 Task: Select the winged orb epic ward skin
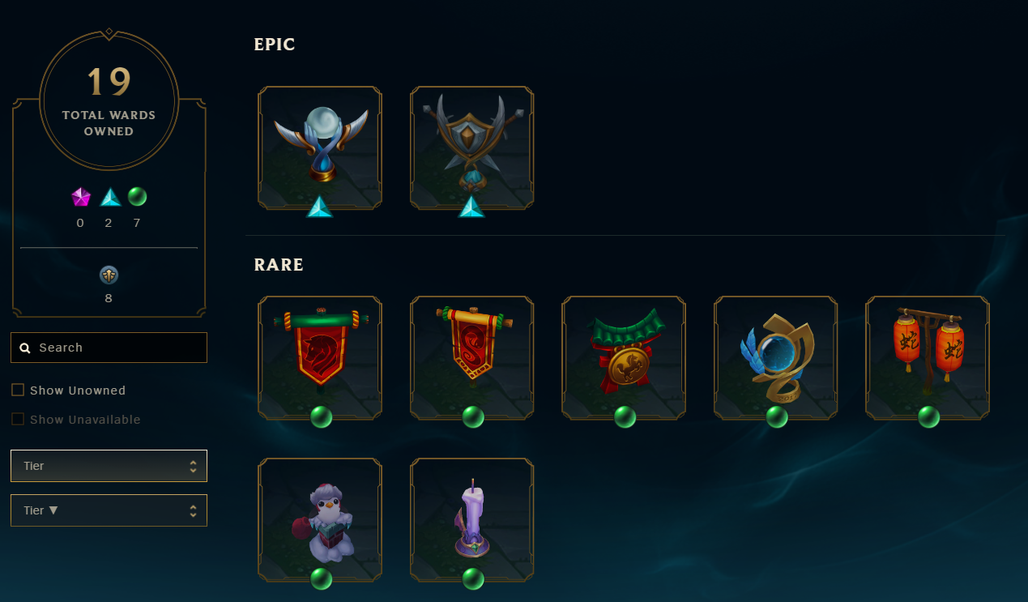pos(320,148)
